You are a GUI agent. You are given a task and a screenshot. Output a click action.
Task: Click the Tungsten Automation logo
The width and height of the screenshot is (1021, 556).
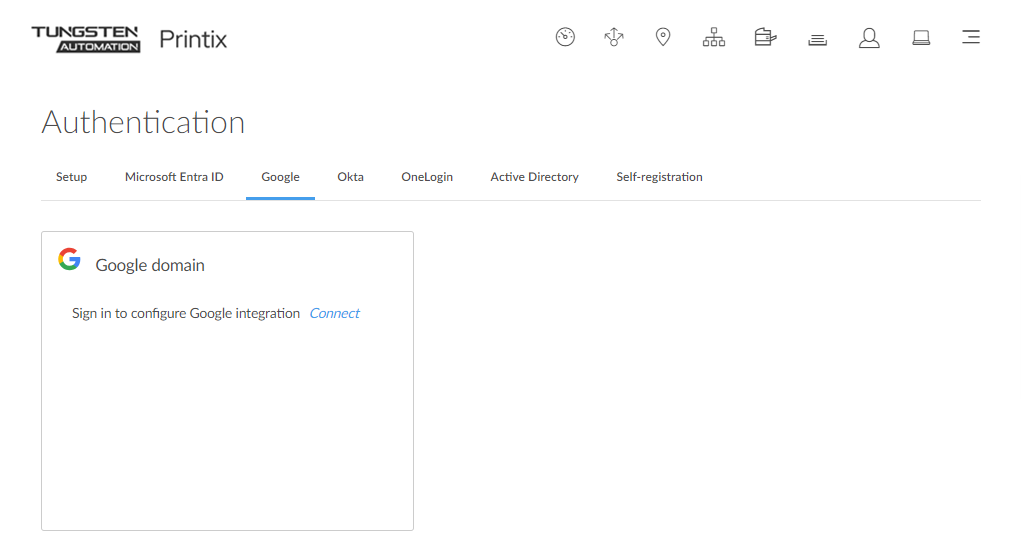pos(86,39)
